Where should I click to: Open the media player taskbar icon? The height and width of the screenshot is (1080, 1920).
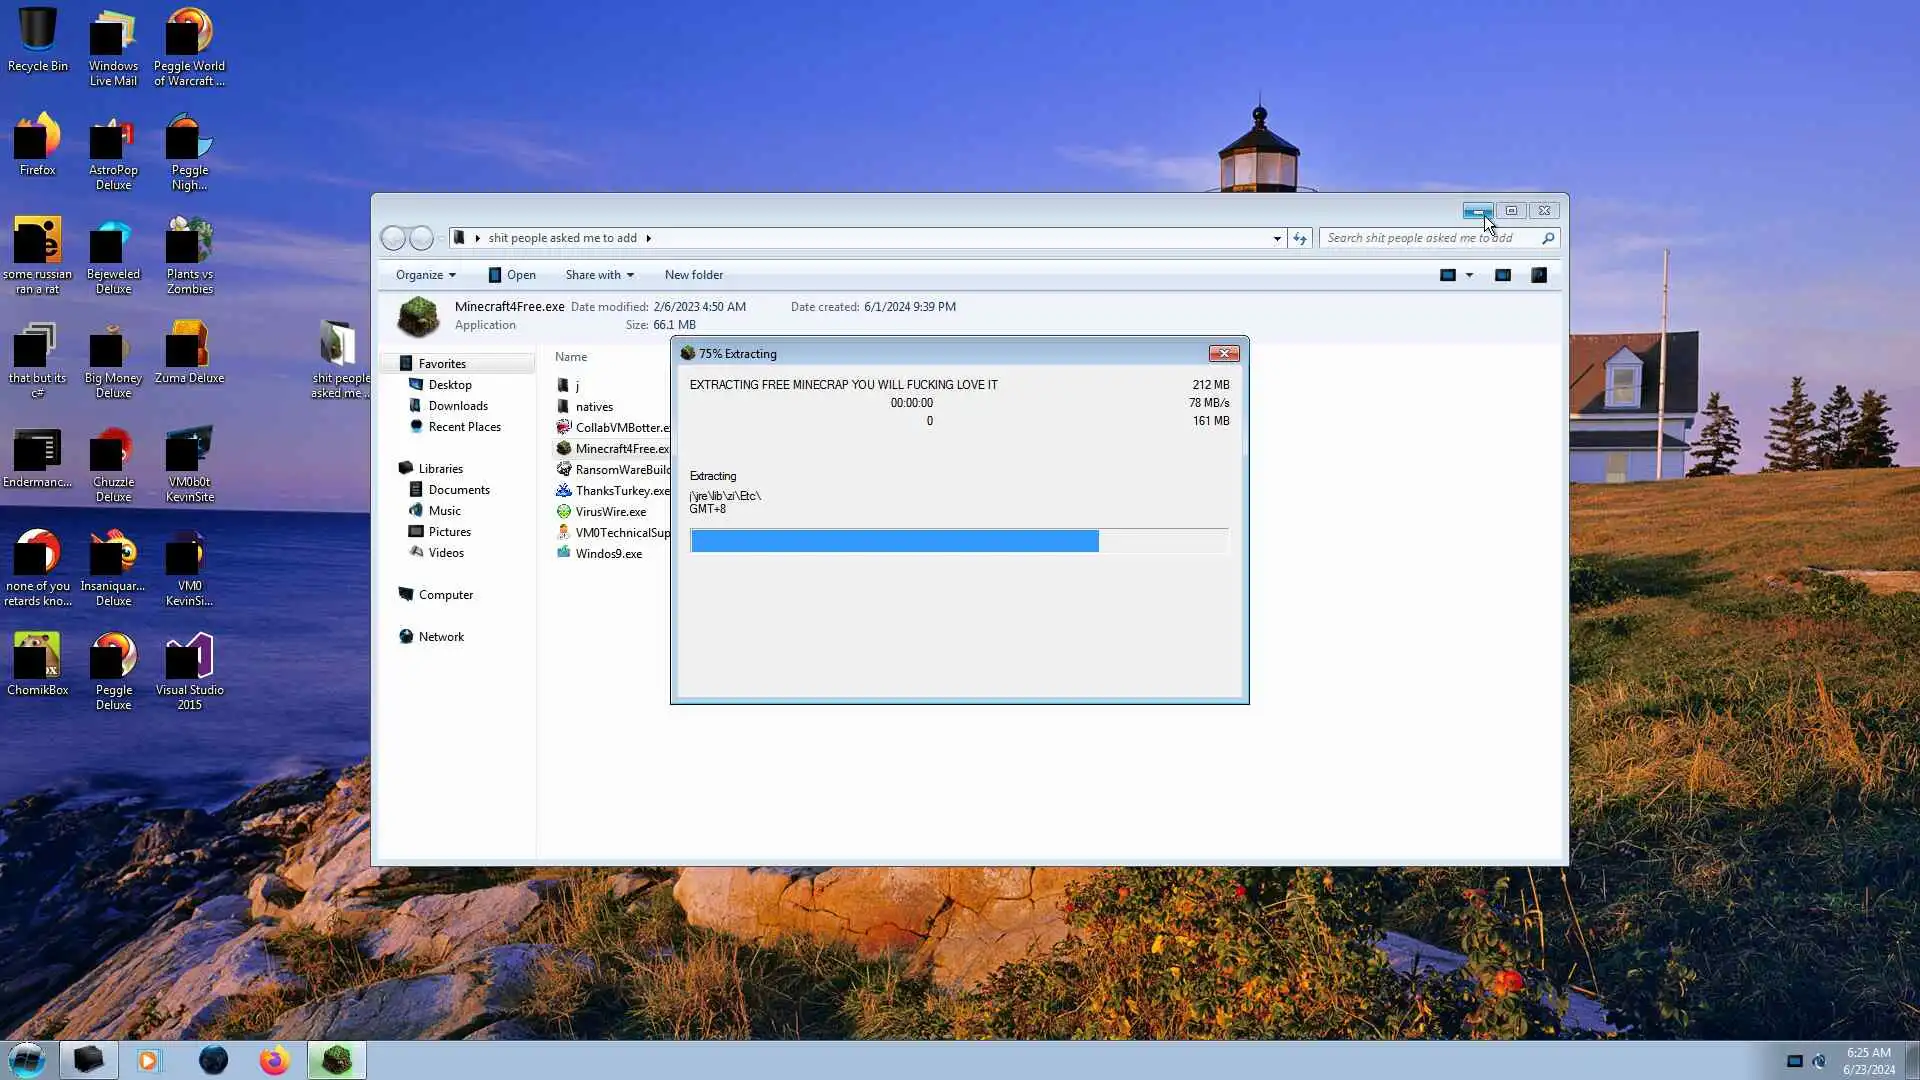tap(149, 1060)
